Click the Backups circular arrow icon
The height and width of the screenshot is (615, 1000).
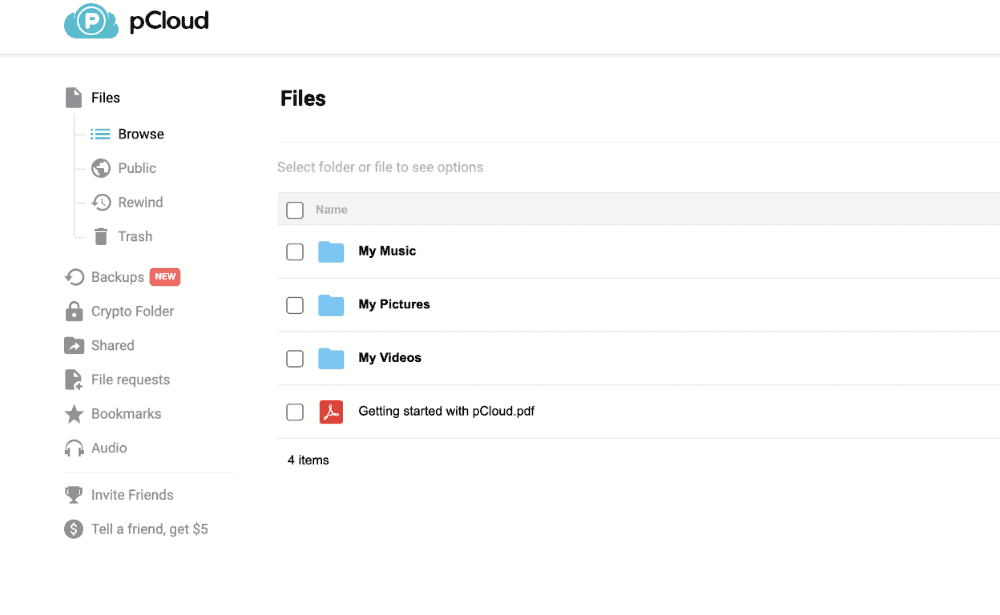coord(74,277)
